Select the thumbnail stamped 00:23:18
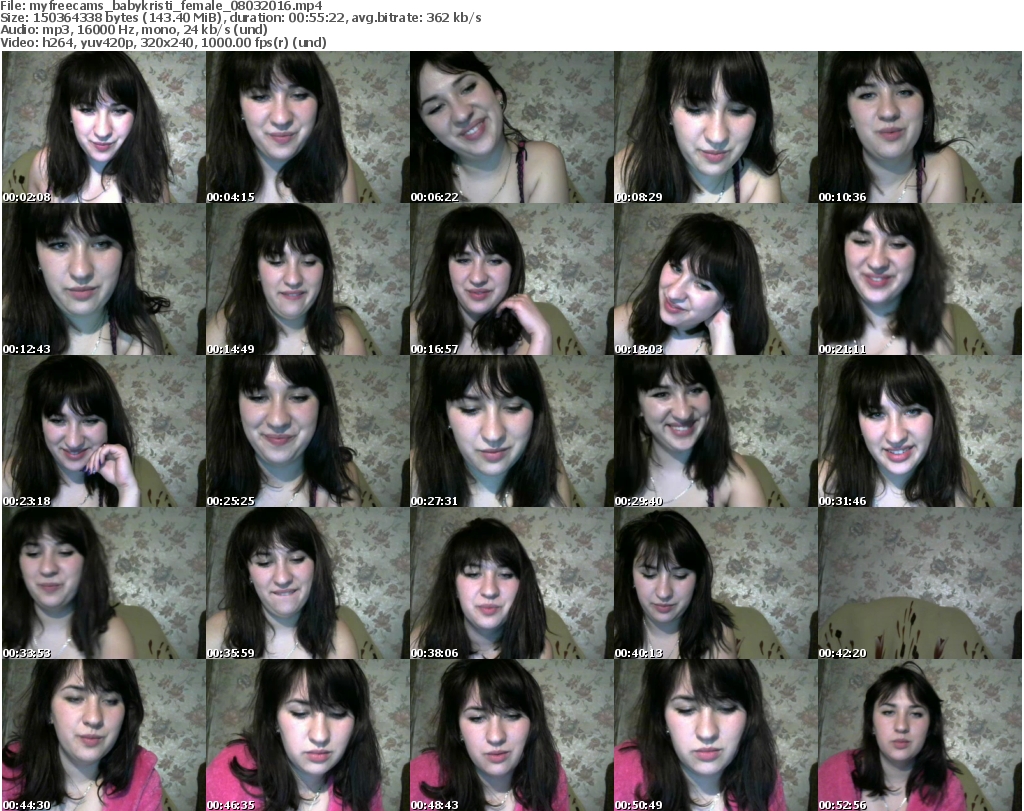Image resolution: width=1024 pixels, height=811 pixels. pyautogui.click(x=104, y=432)
